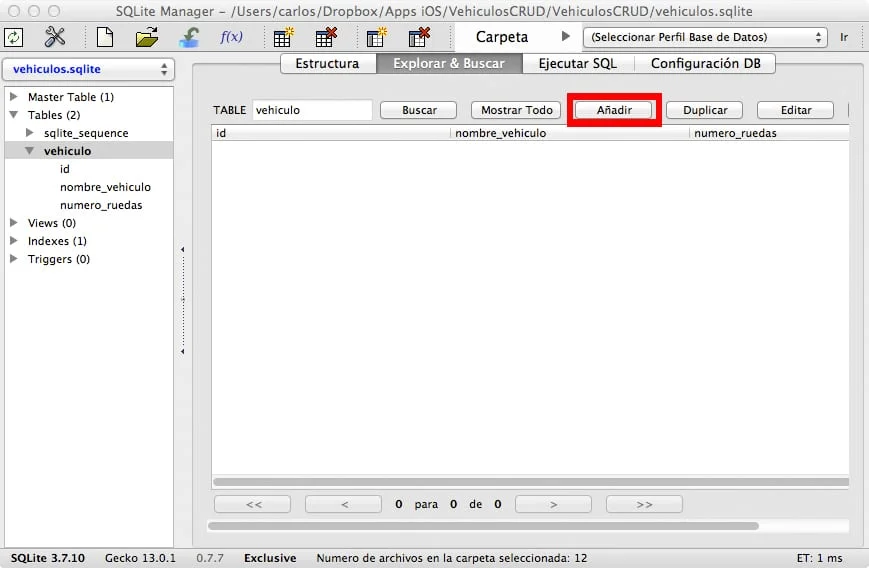The image size is (869, 568).
Task: Expand the Triggers (0) node
Action: (x=14, y=258)
